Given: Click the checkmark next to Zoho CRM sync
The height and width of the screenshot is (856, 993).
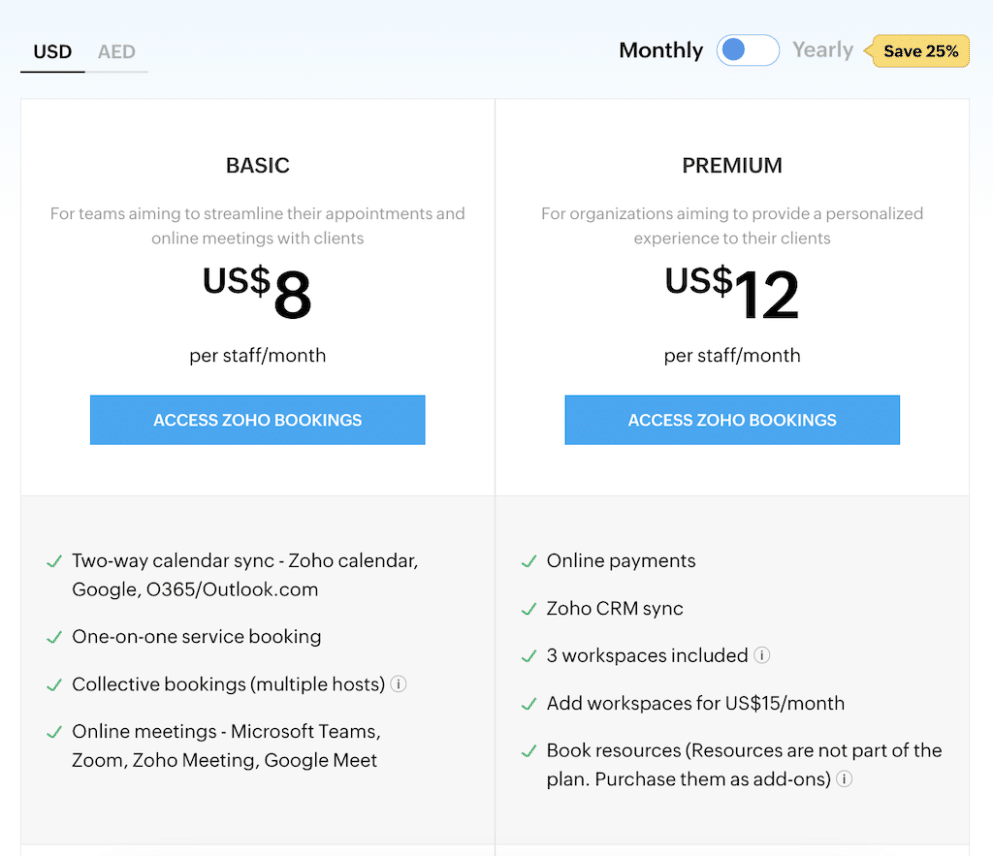Looking at the screenshot, I should click(x=528, y=608).
